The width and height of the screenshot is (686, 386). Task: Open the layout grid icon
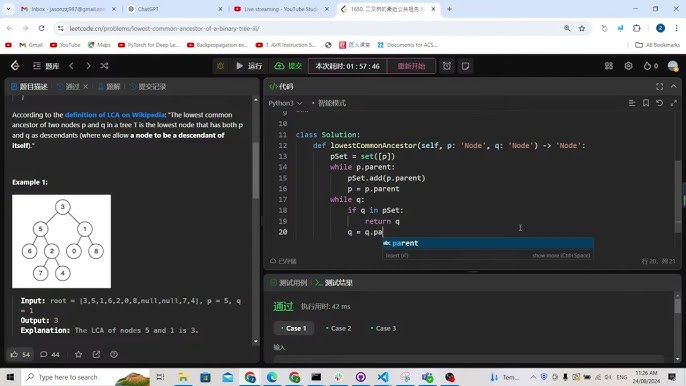609,66
